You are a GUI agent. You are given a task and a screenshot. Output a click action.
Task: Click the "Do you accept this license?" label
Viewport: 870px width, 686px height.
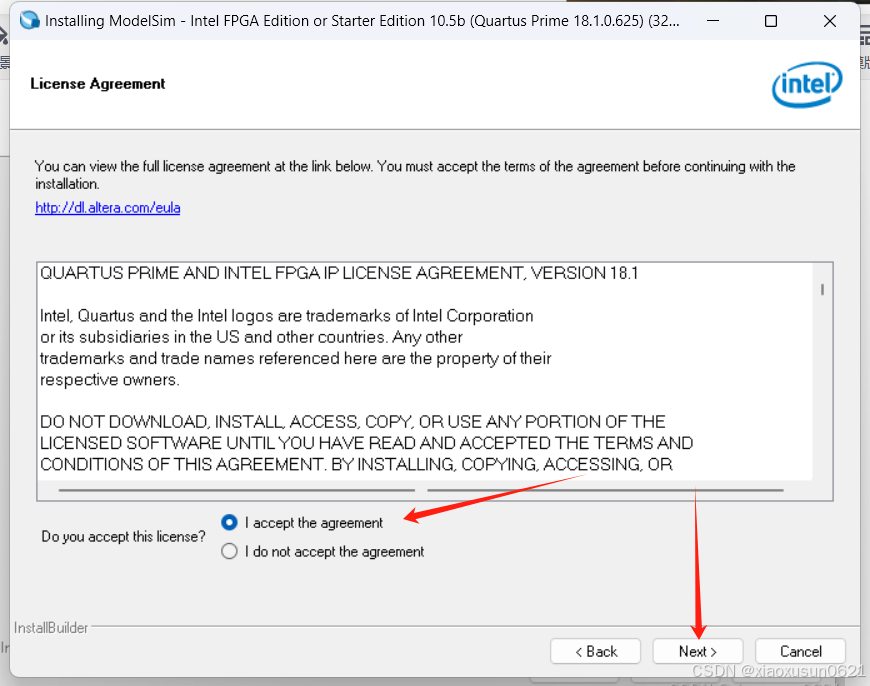(x=123, y=537)
